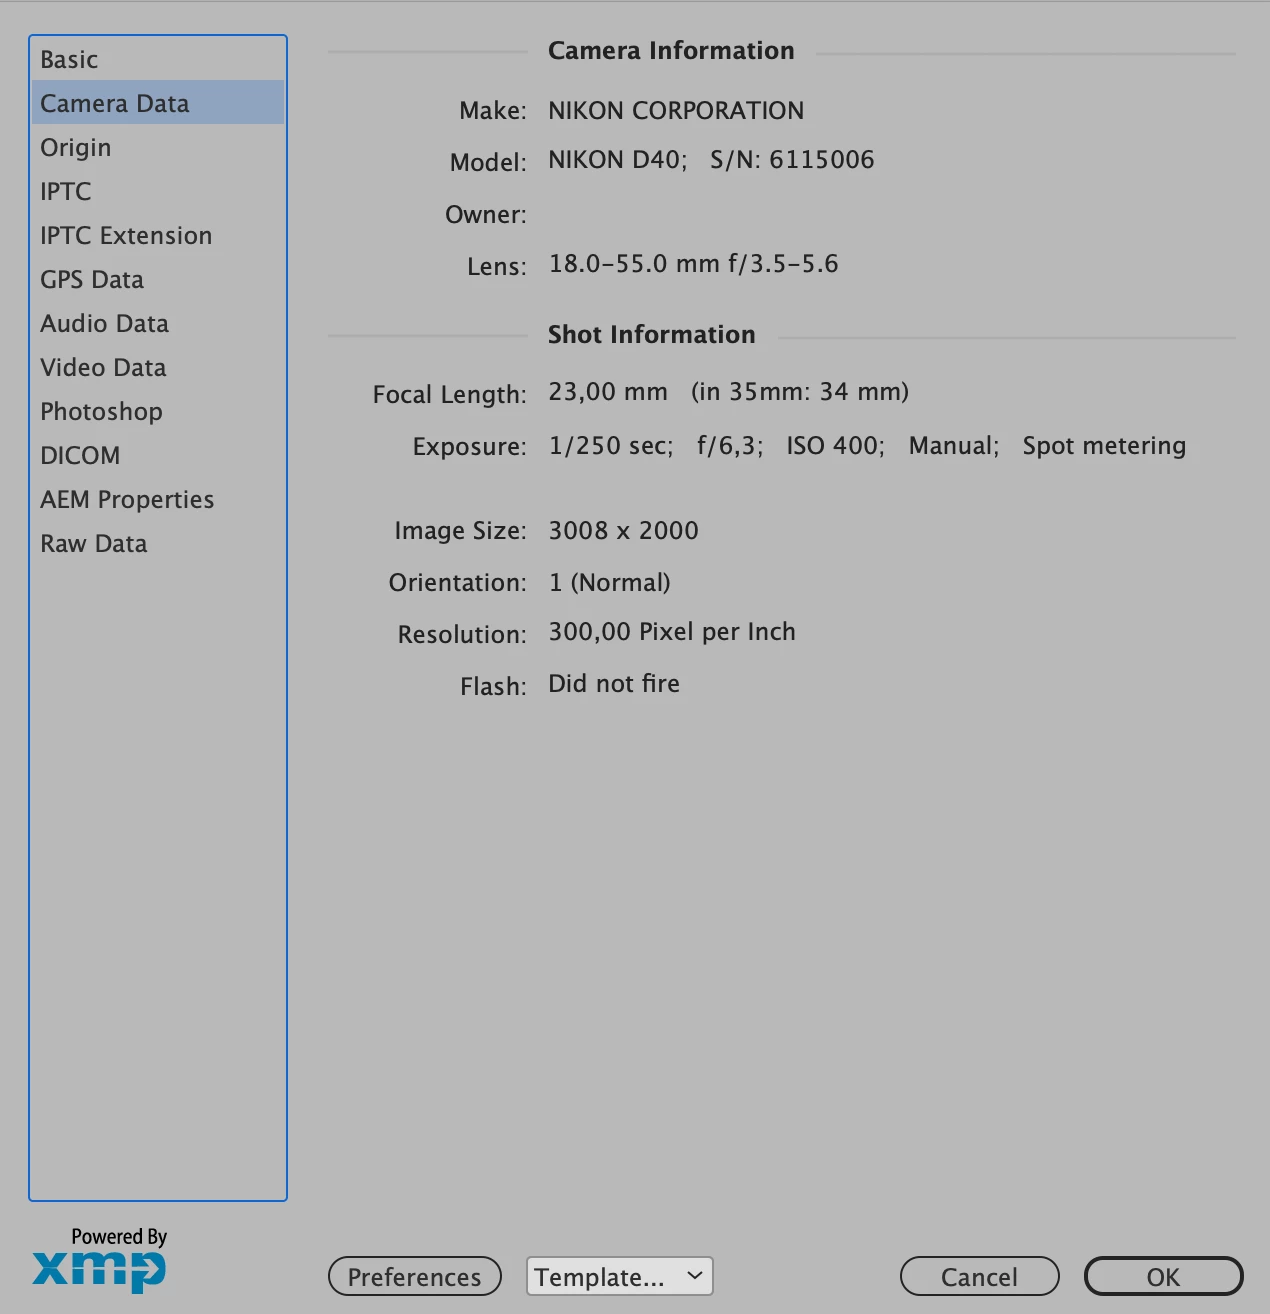
Task: Click the 18.0-55.0 mm lens value
Action: [693, 264]
